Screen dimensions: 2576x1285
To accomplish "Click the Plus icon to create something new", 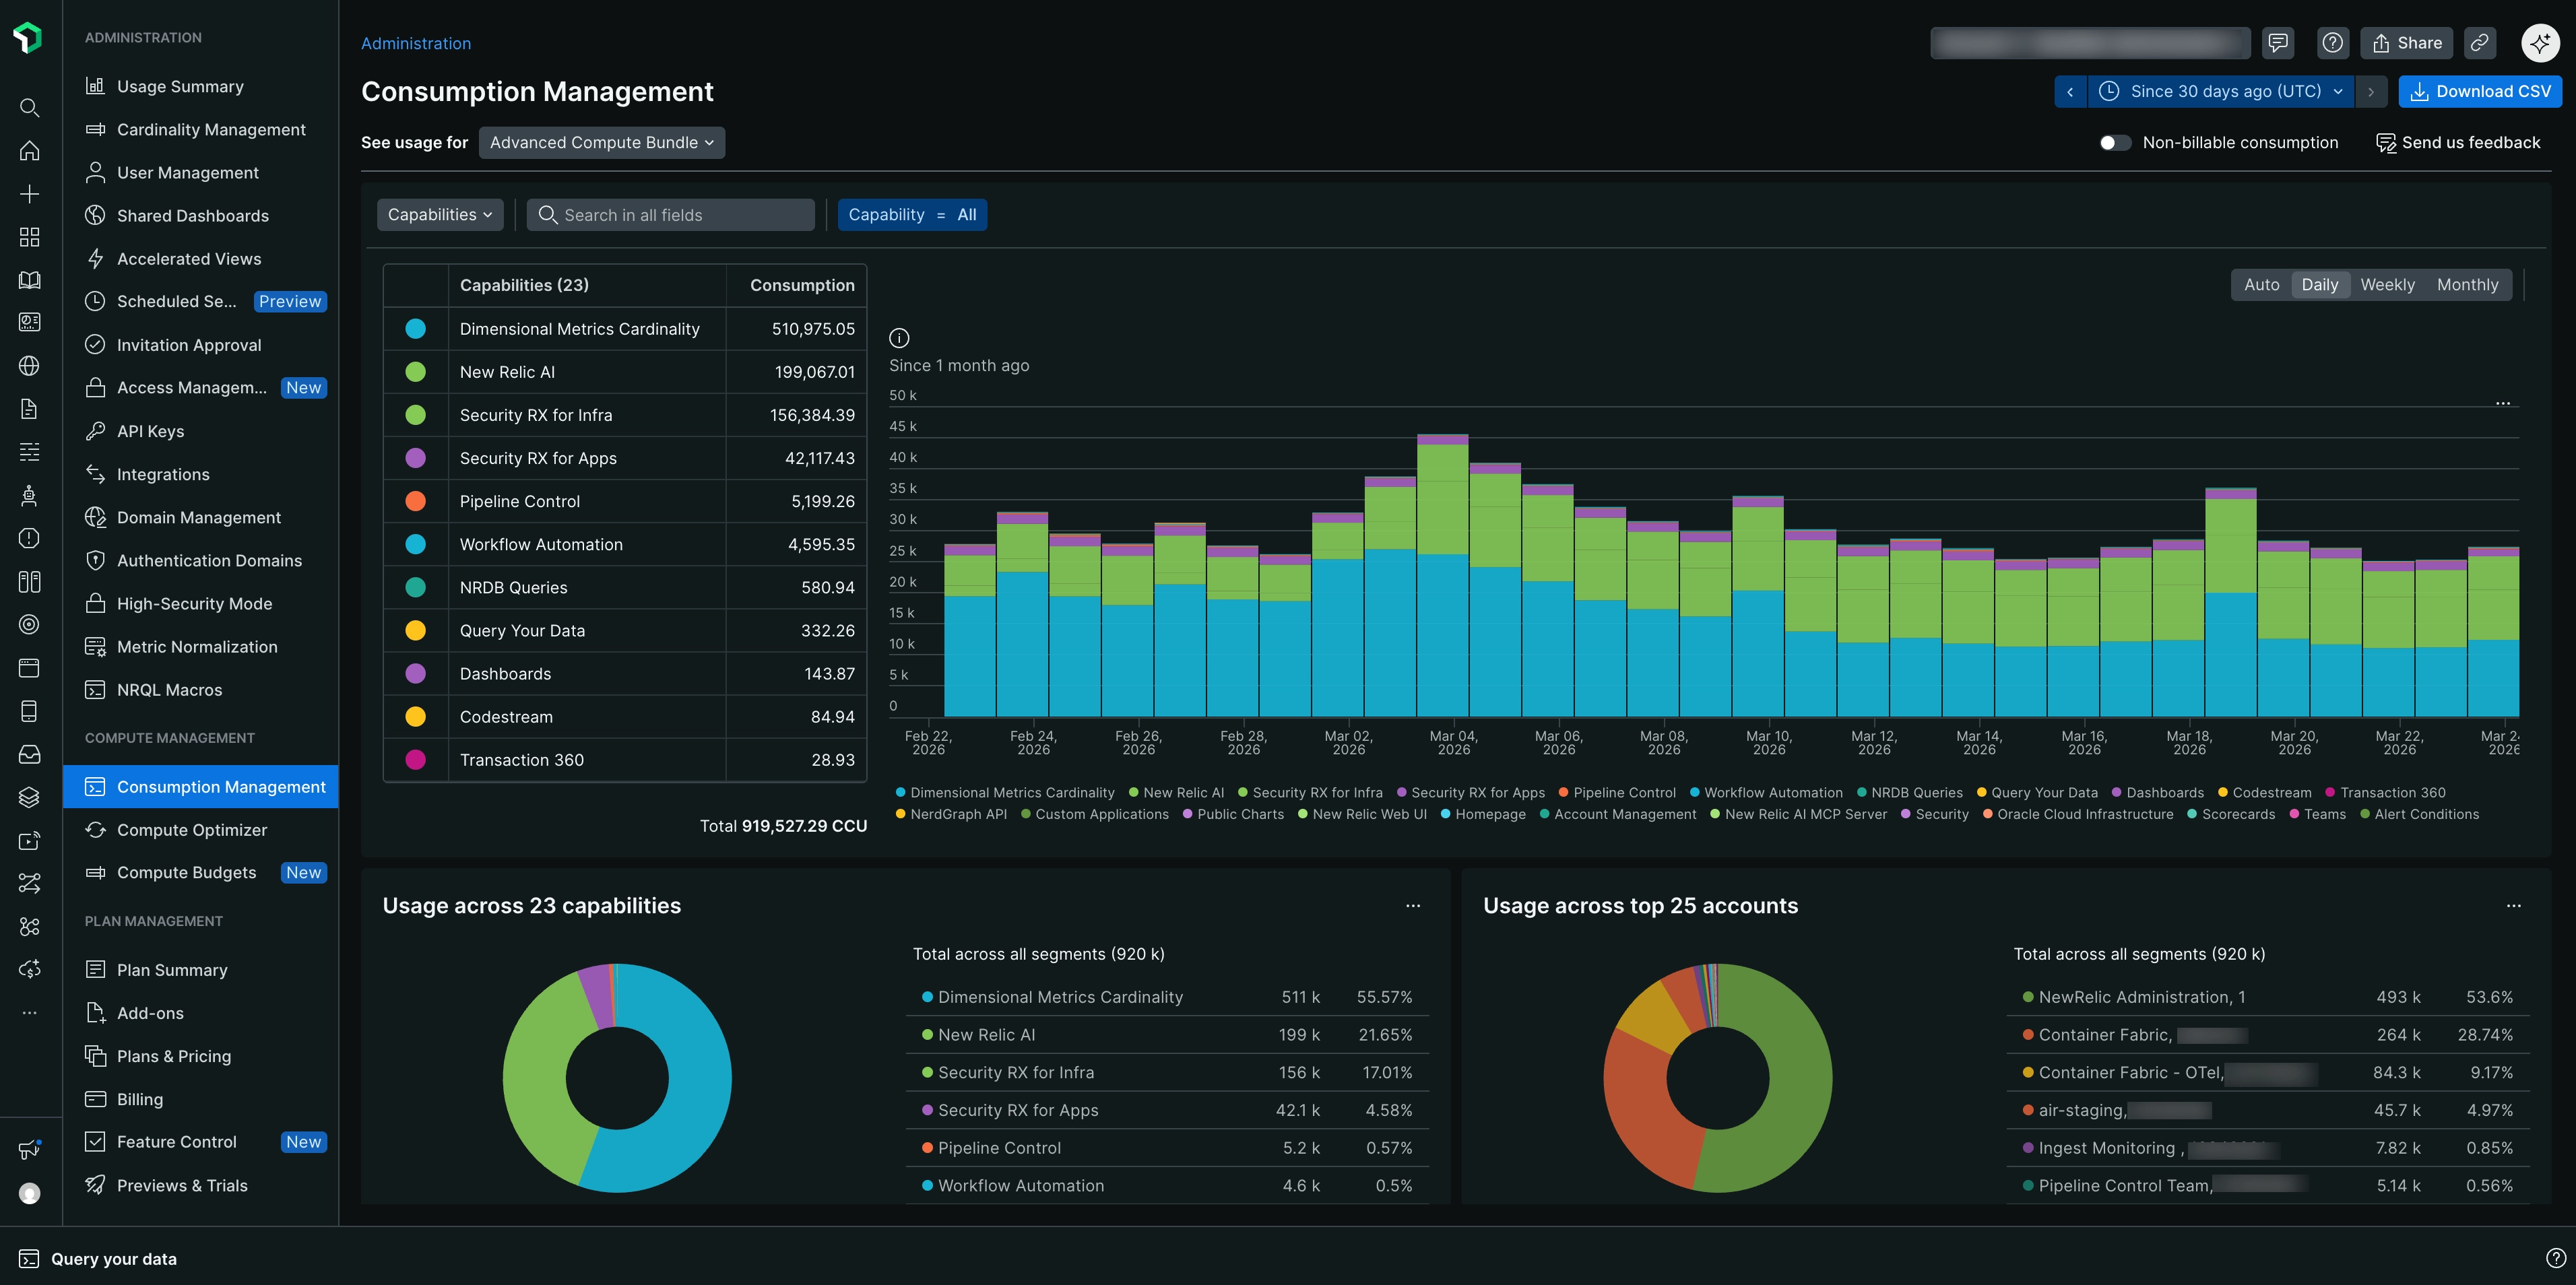I will [x=29, y=193].
